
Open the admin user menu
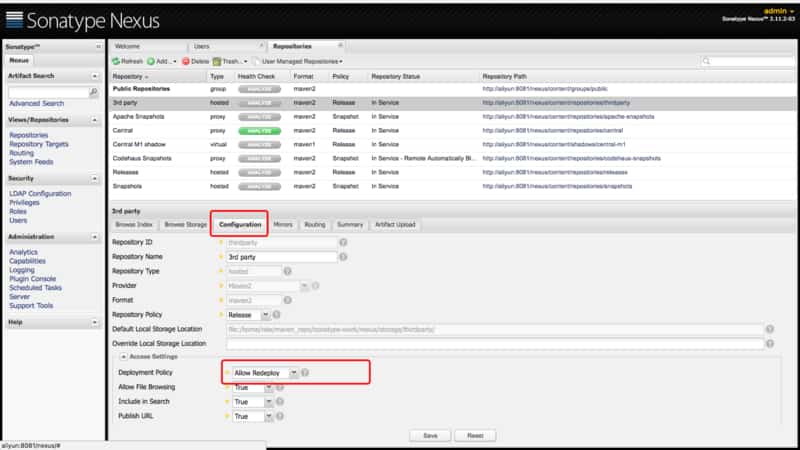(779, 11)
